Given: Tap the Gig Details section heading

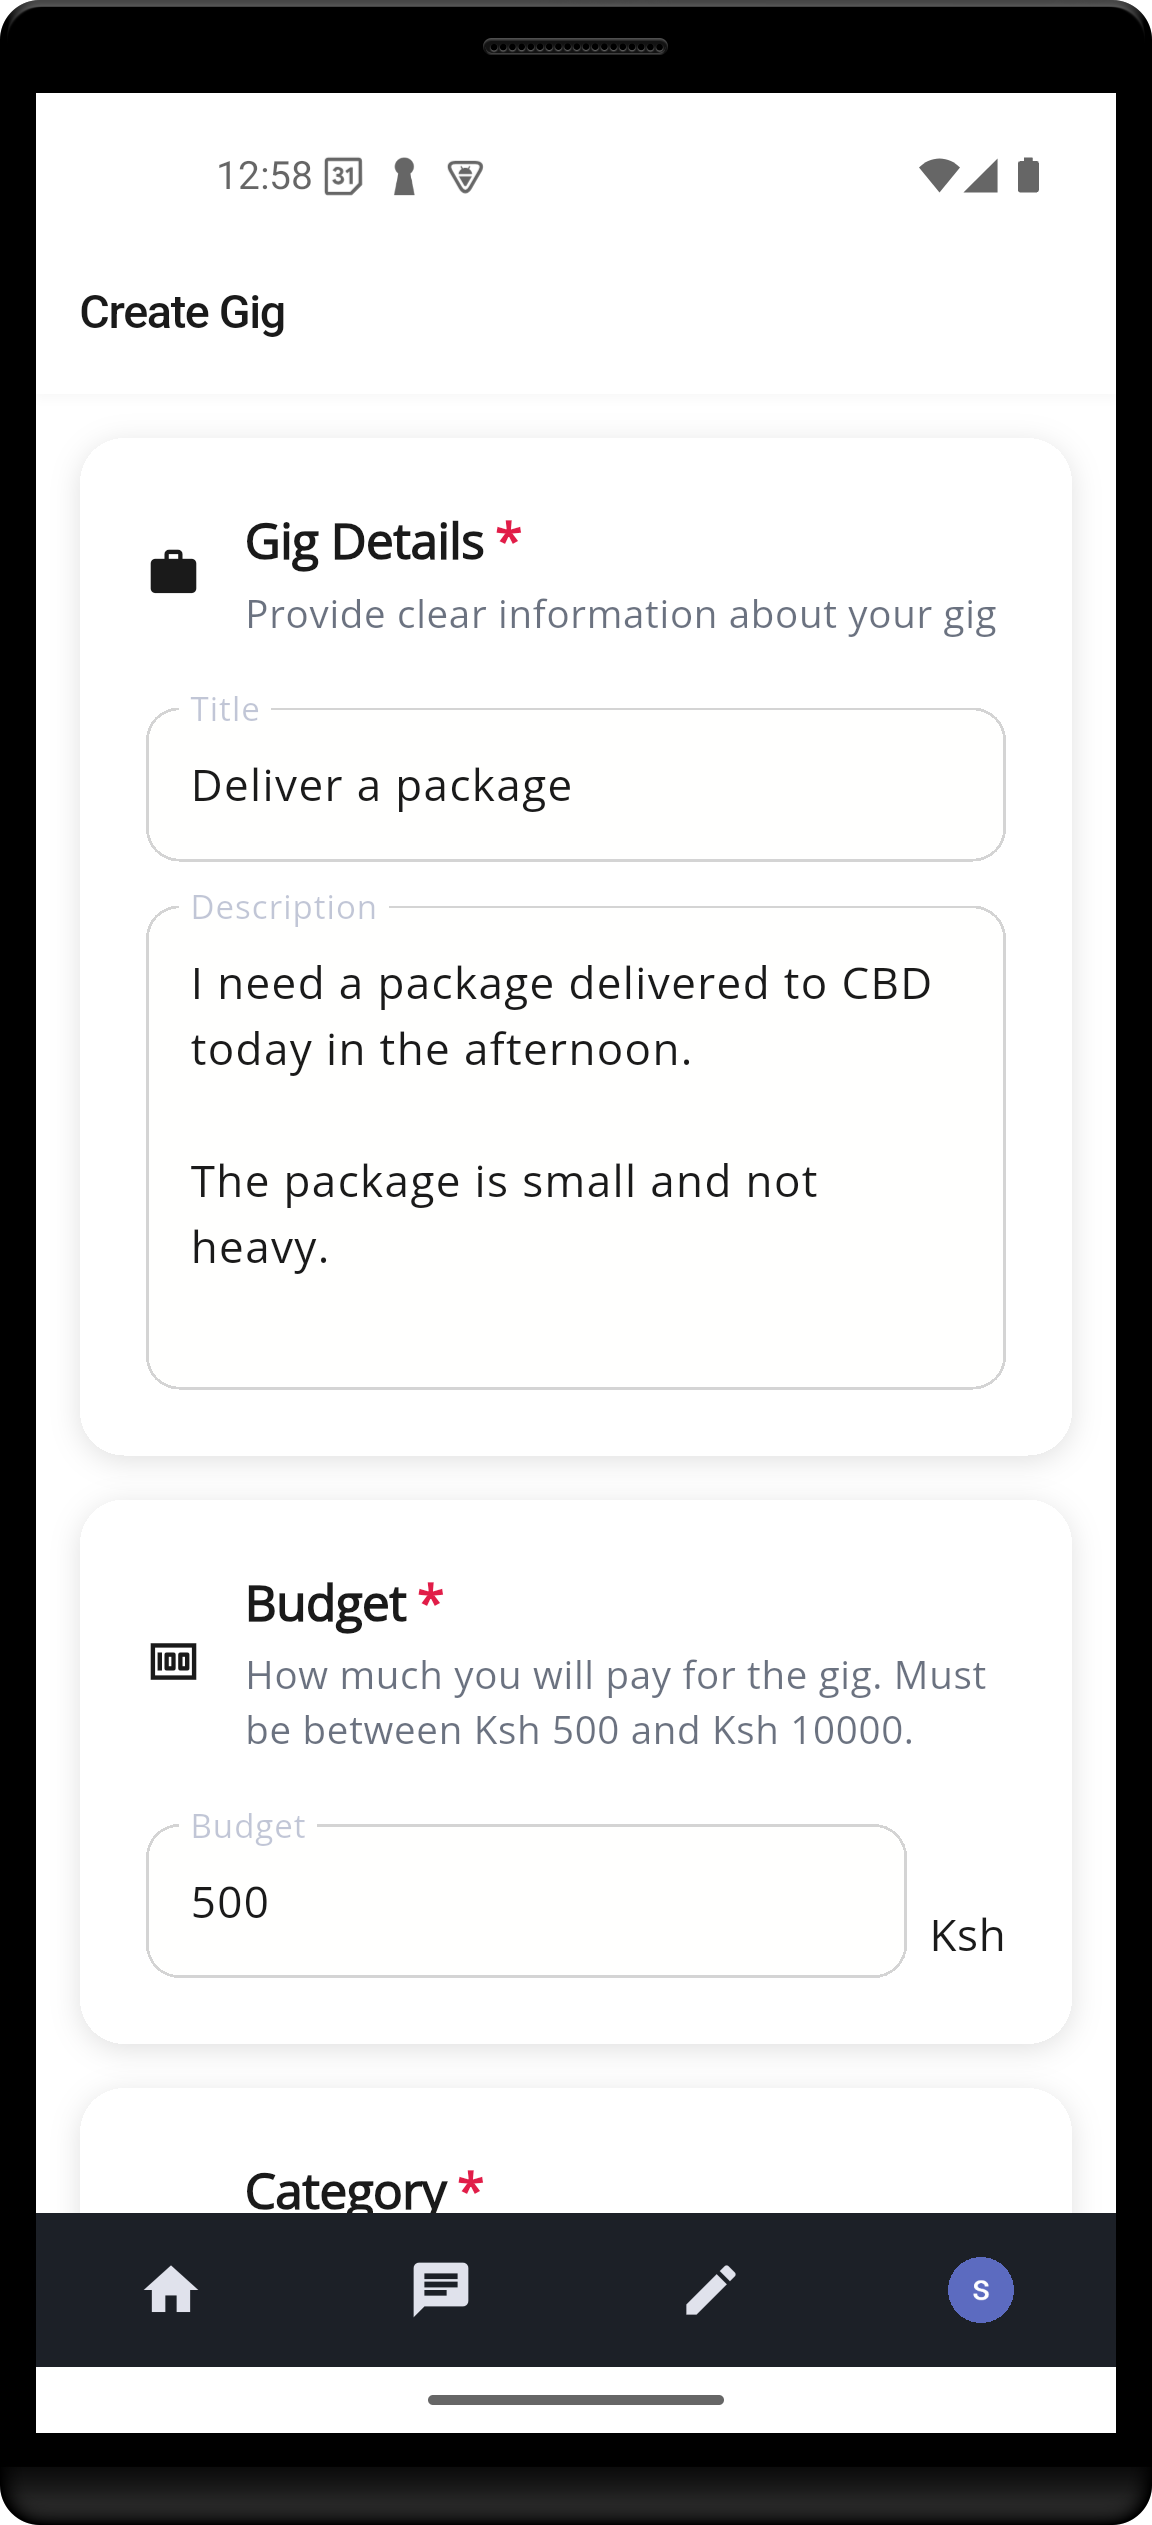Looking at the screenshot, I should 365,542.
